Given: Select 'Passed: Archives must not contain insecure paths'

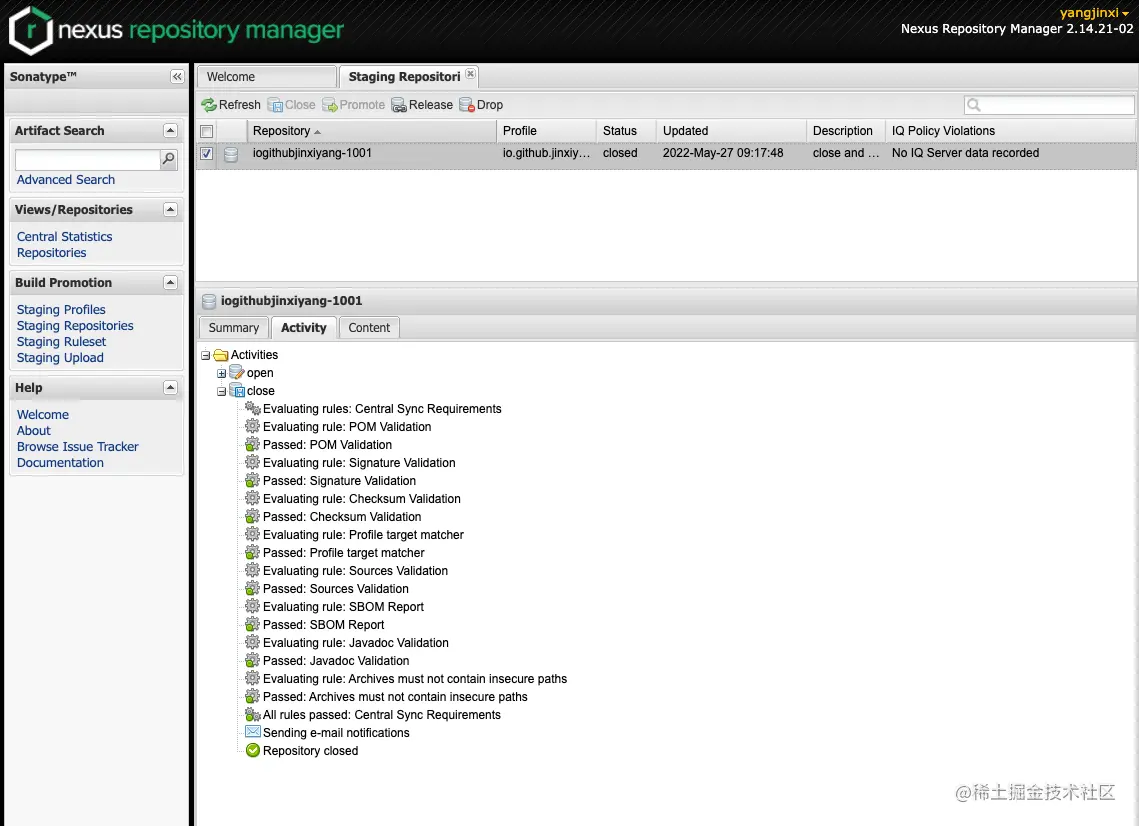Looking at the screenshot, I should click(x=395, y=697).
